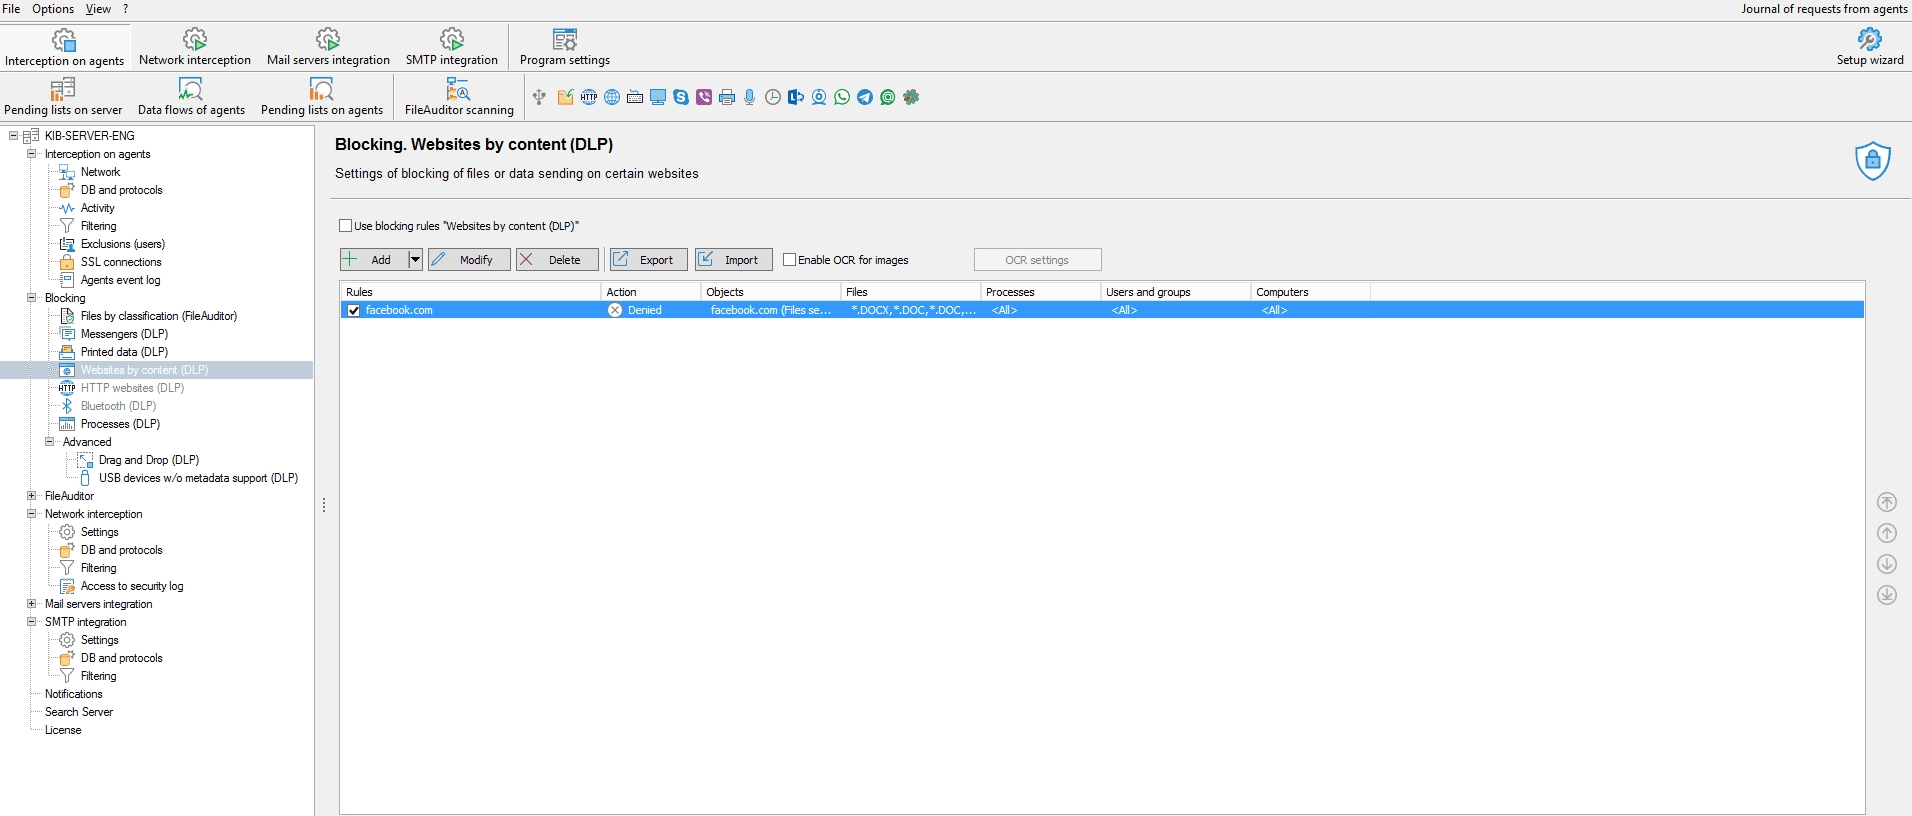Click the Viber icon in the toolbar
The height and width of the screenshot is (816, 1912).
click(704, 97)
